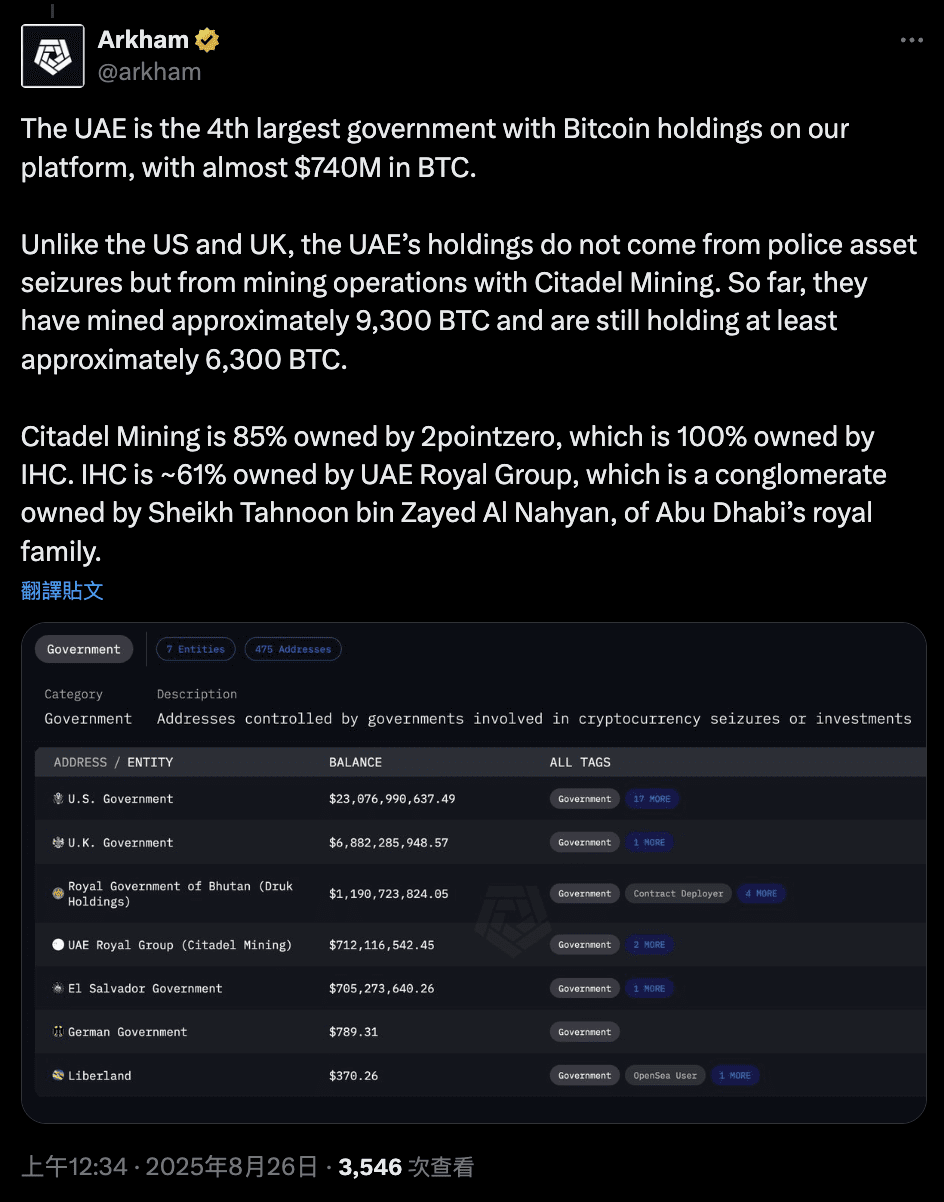
Task: Click the Contract Deployer tag
Action: (x=678, y=894)
